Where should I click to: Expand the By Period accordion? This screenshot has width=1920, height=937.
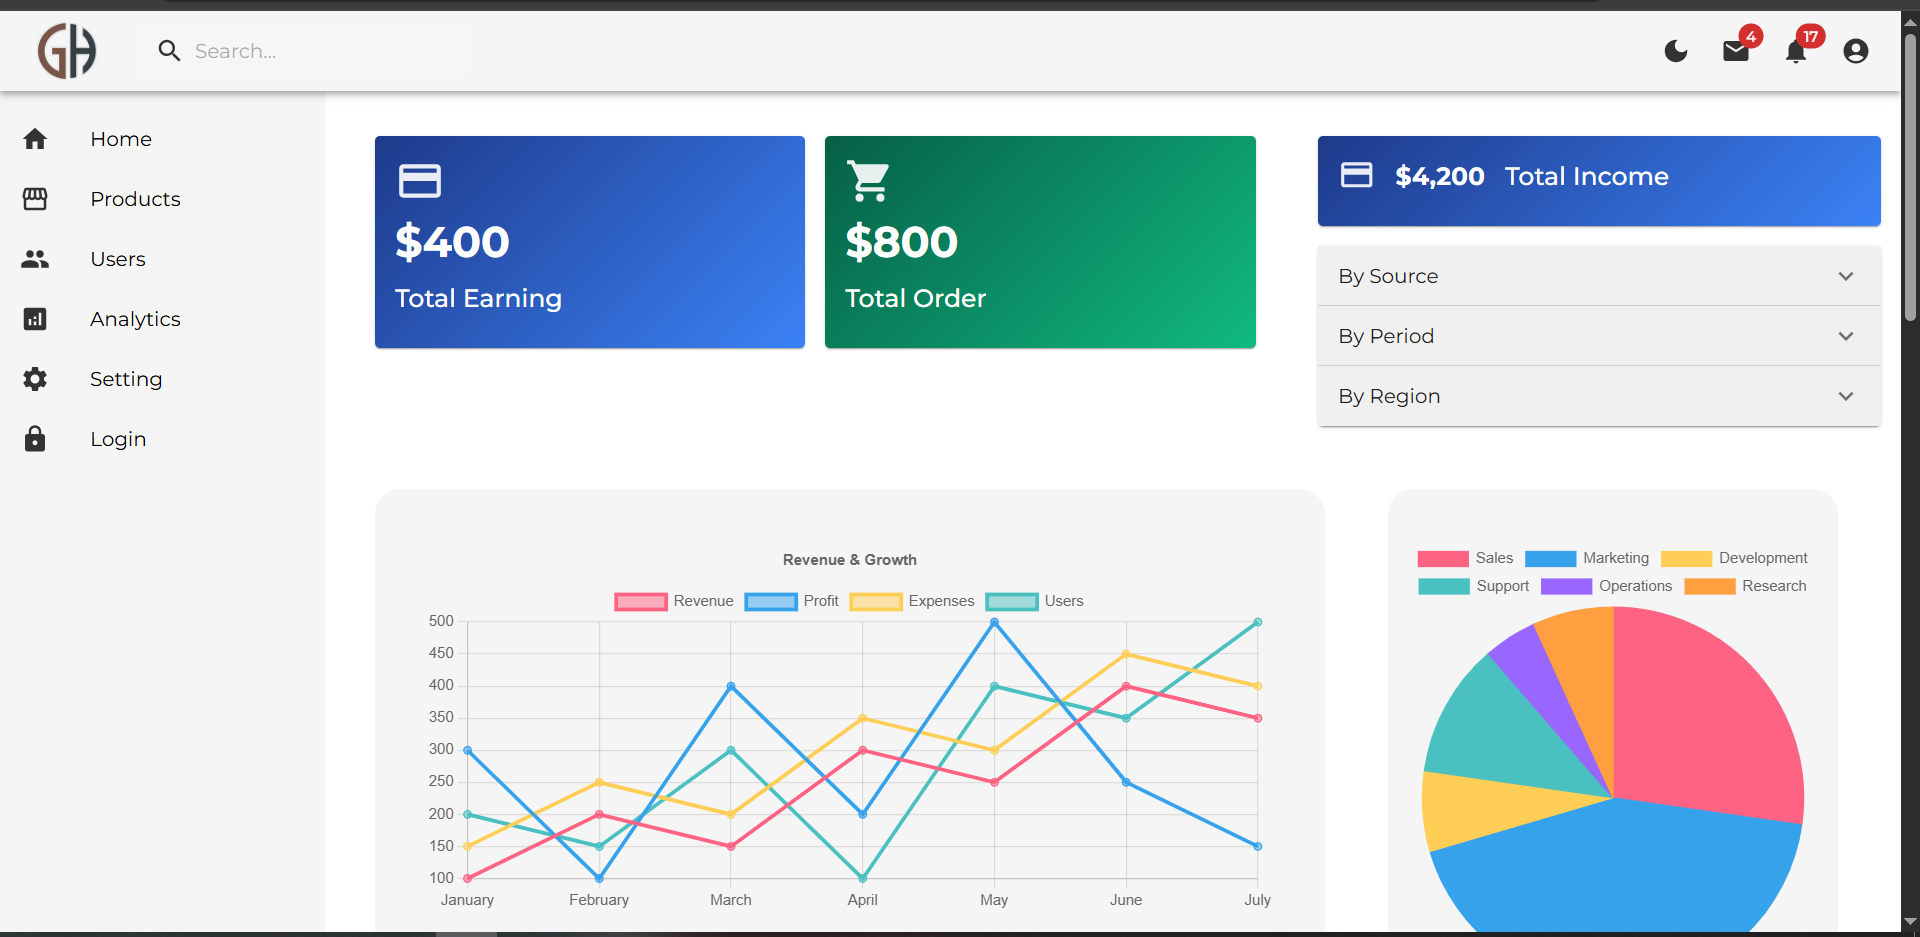(x=1599, y=336)
